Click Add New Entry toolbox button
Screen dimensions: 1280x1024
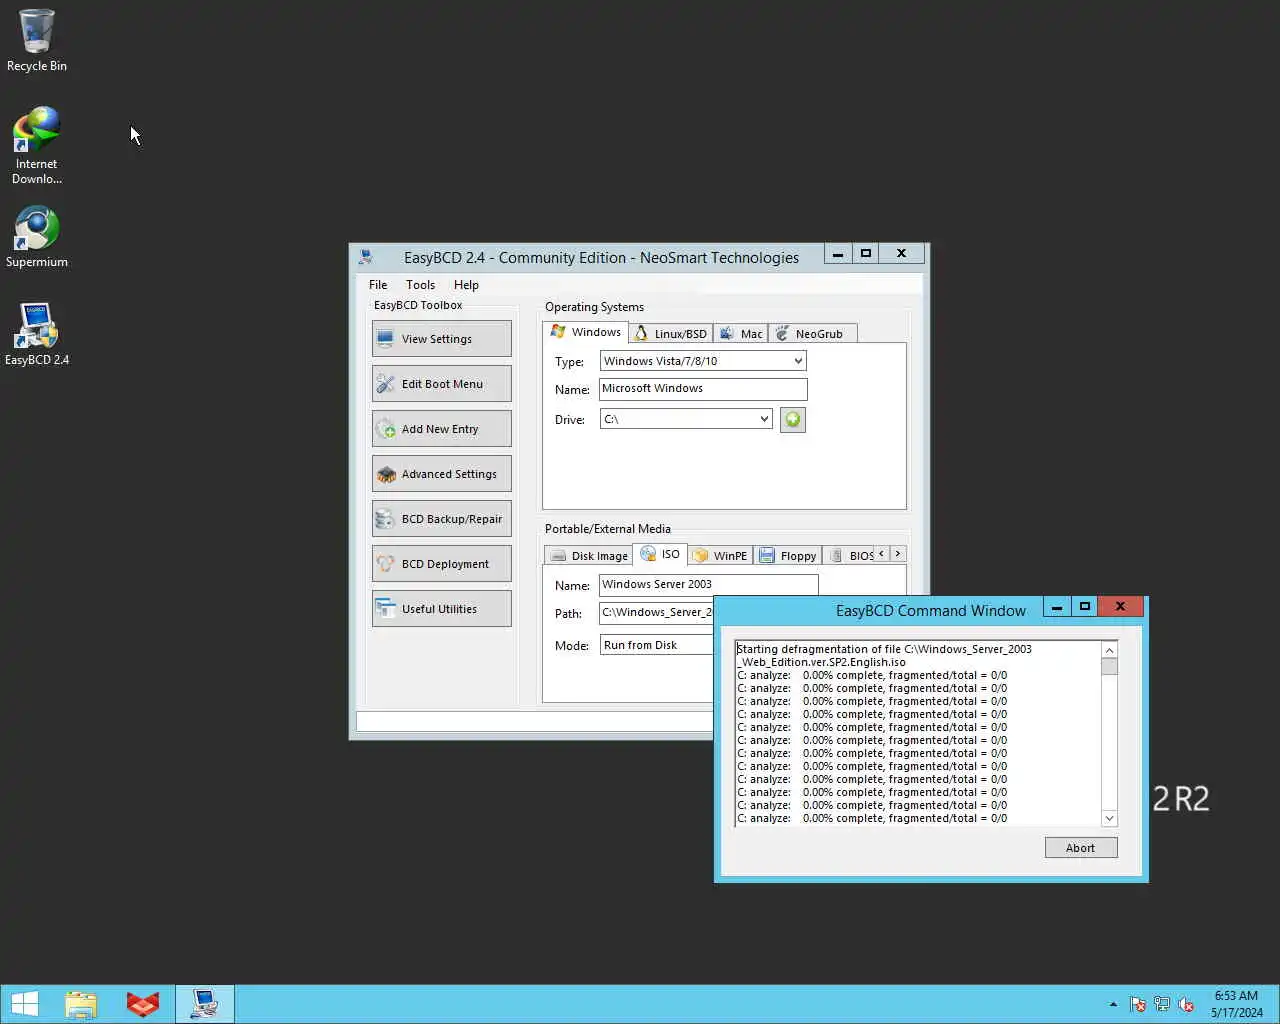pyautogui.click(x=442, y=429)
